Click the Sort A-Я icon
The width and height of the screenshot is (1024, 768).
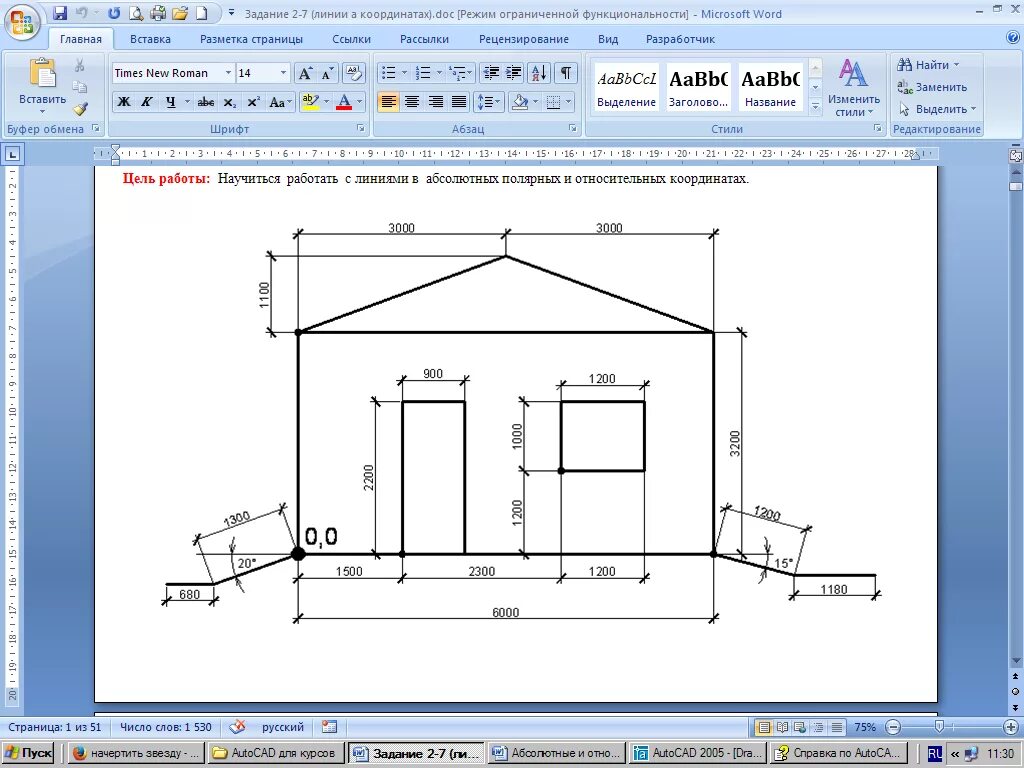click(x=539, y=72)
